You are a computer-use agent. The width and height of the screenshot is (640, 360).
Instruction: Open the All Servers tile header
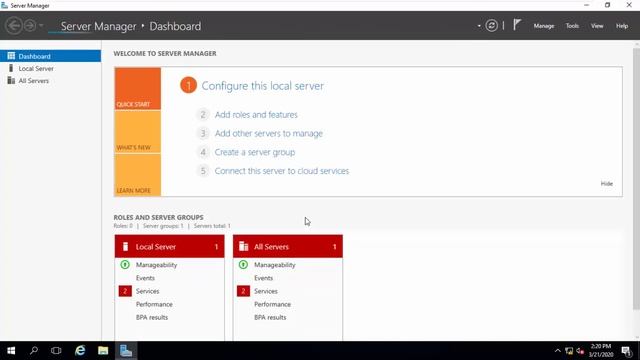[x=288, y=246]
